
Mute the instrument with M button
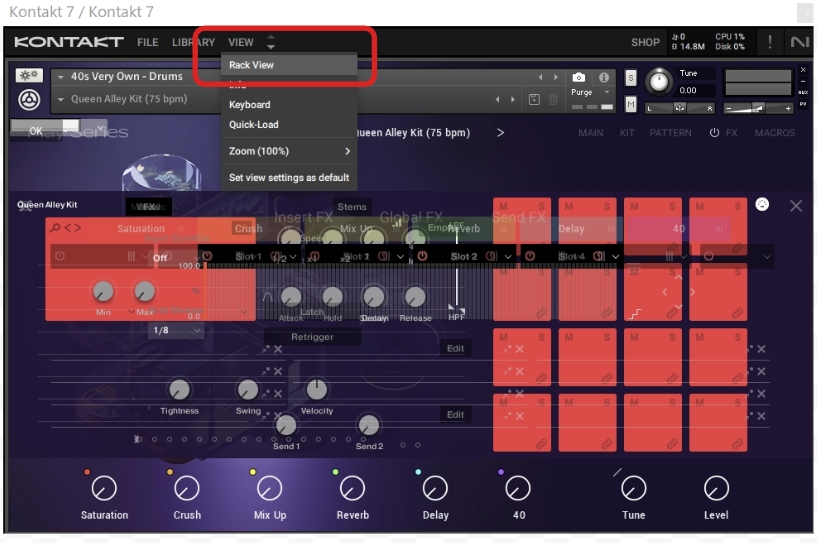pyautogui.click(x=630, y=104)
